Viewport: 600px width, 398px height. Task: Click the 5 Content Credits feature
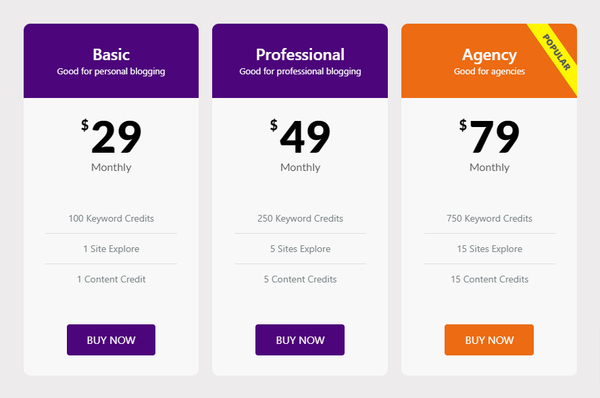(300, 279)
